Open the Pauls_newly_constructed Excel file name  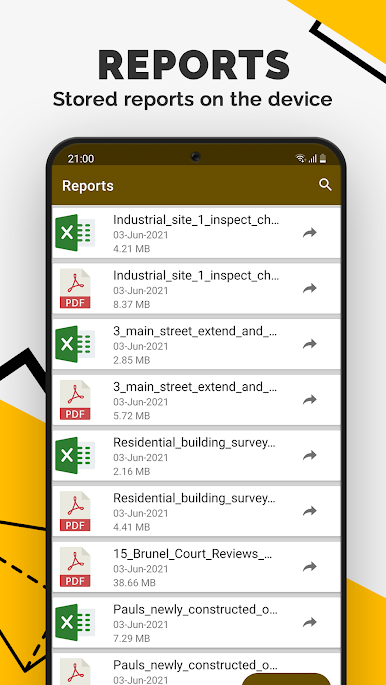[195, 609]
